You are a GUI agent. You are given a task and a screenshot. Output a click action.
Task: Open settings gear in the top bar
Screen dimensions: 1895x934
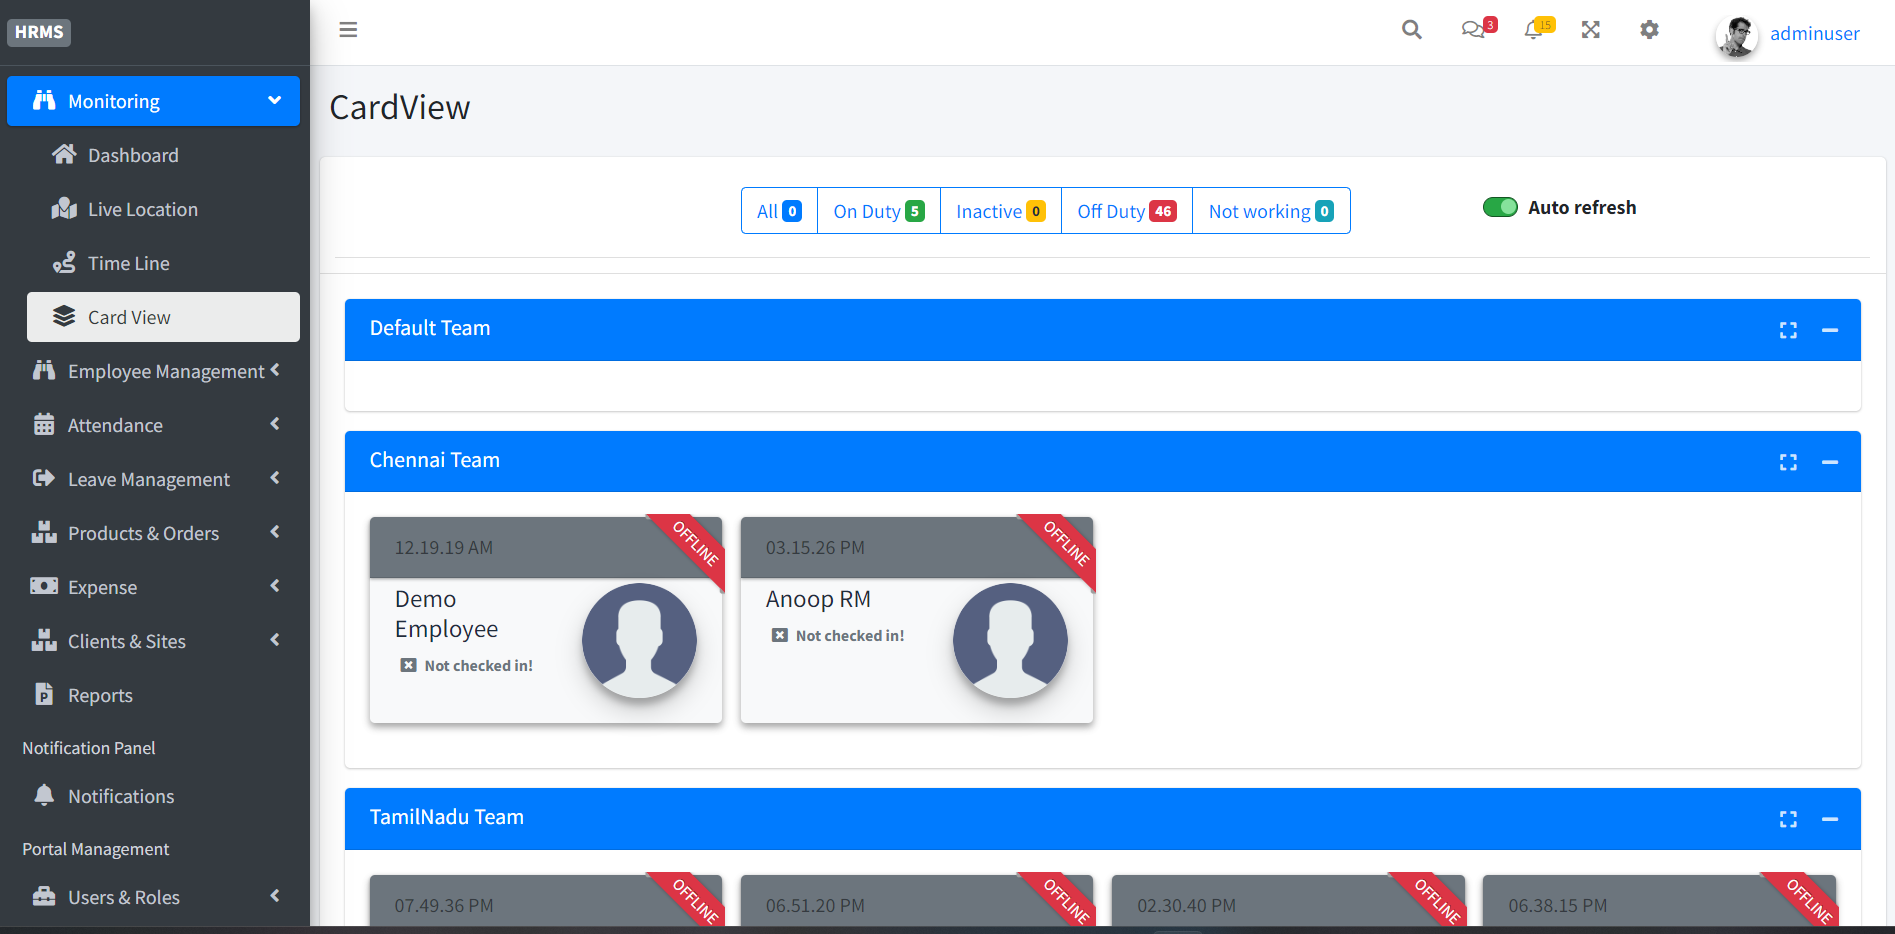(x=1649, y=30)
